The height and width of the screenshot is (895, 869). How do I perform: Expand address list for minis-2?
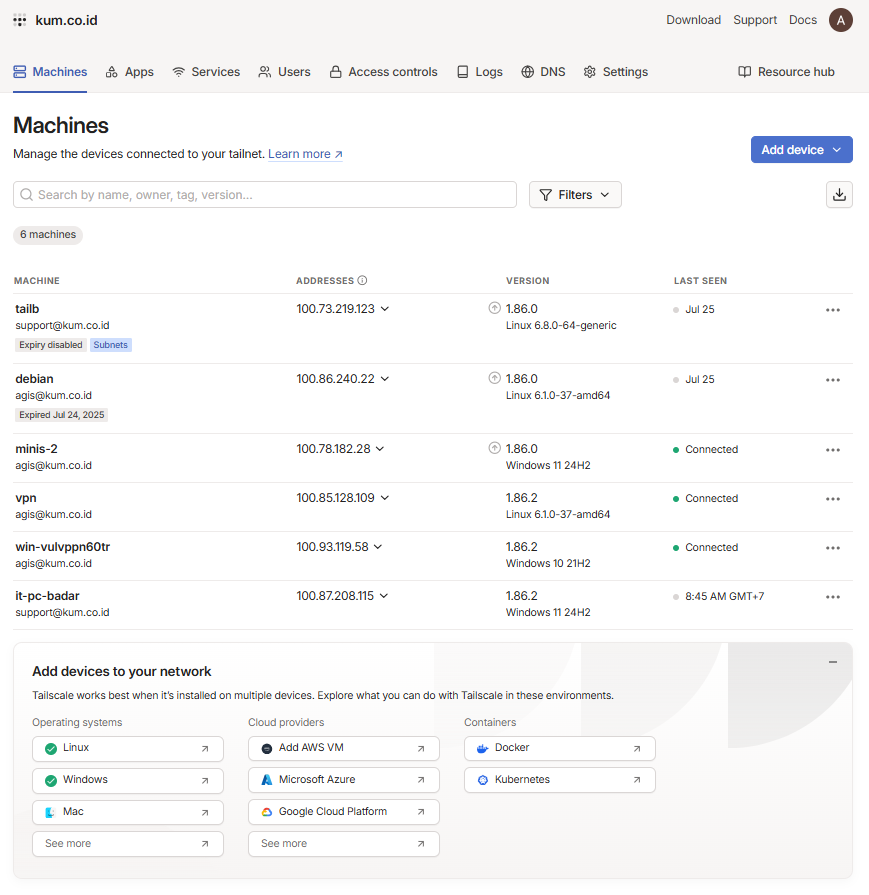click(x=381, y=449)
